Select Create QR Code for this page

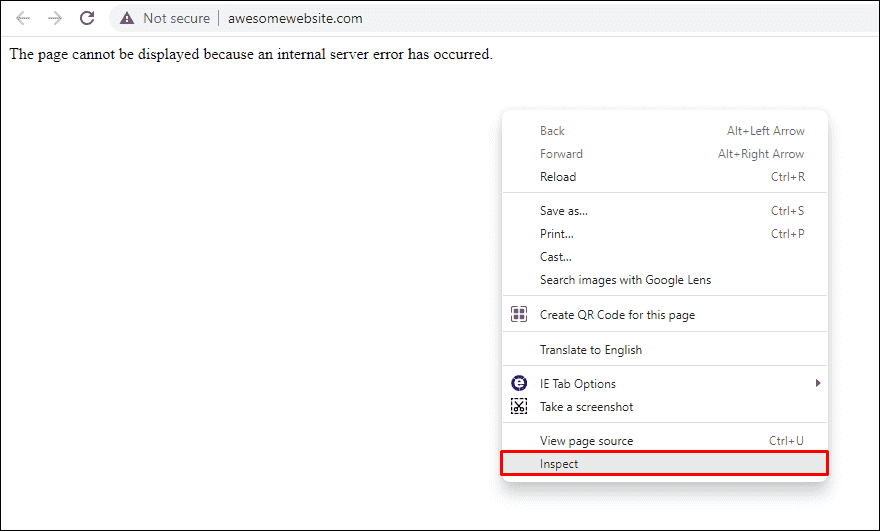point(665,315)
